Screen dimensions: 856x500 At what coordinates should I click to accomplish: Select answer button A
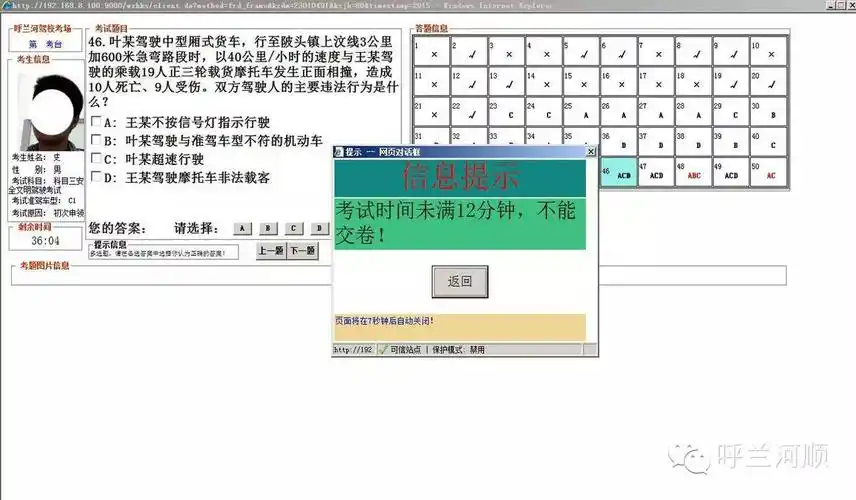coord(242,228)
